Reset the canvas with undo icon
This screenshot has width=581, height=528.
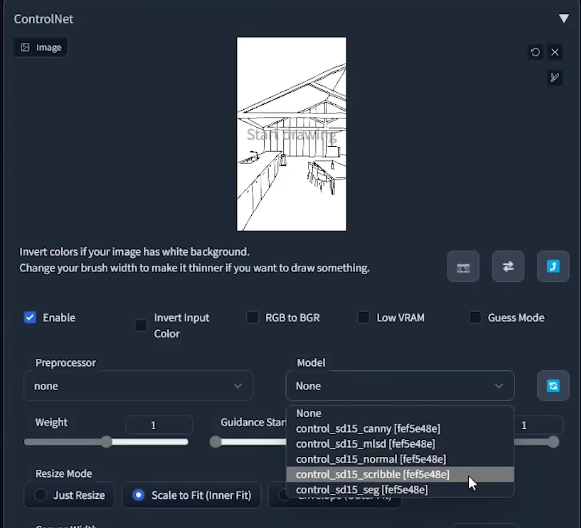pos(535,52)
